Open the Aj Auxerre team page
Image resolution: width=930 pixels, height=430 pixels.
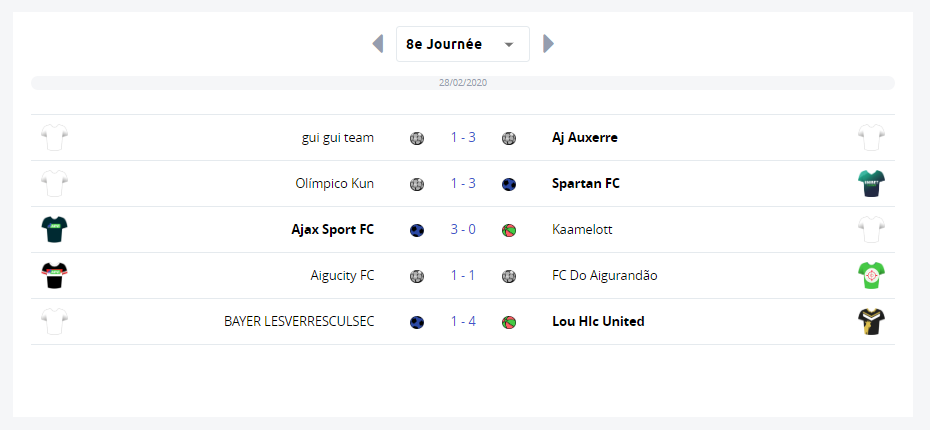585,138
